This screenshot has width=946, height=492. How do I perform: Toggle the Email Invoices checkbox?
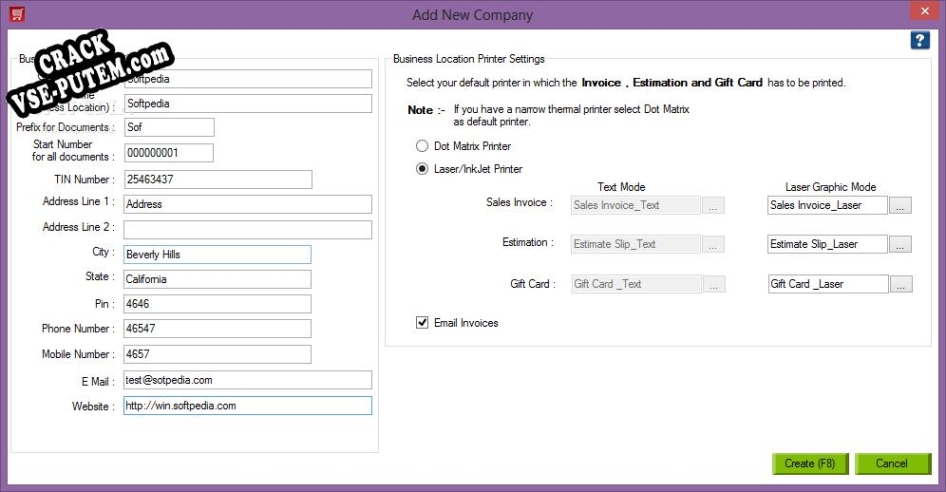coord(422,323)
